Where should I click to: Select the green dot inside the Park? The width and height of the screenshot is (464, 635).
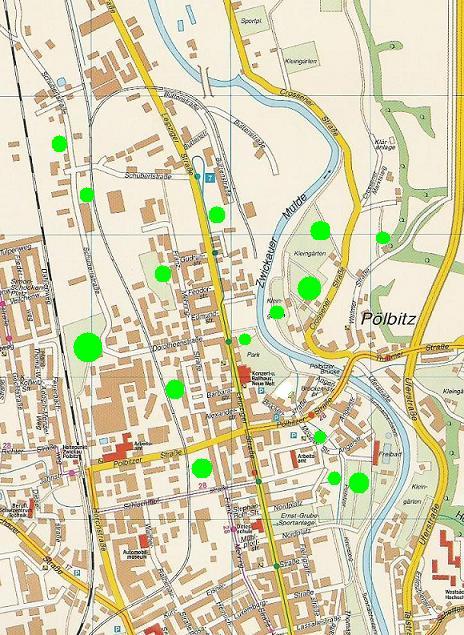[x=245, y=339]
